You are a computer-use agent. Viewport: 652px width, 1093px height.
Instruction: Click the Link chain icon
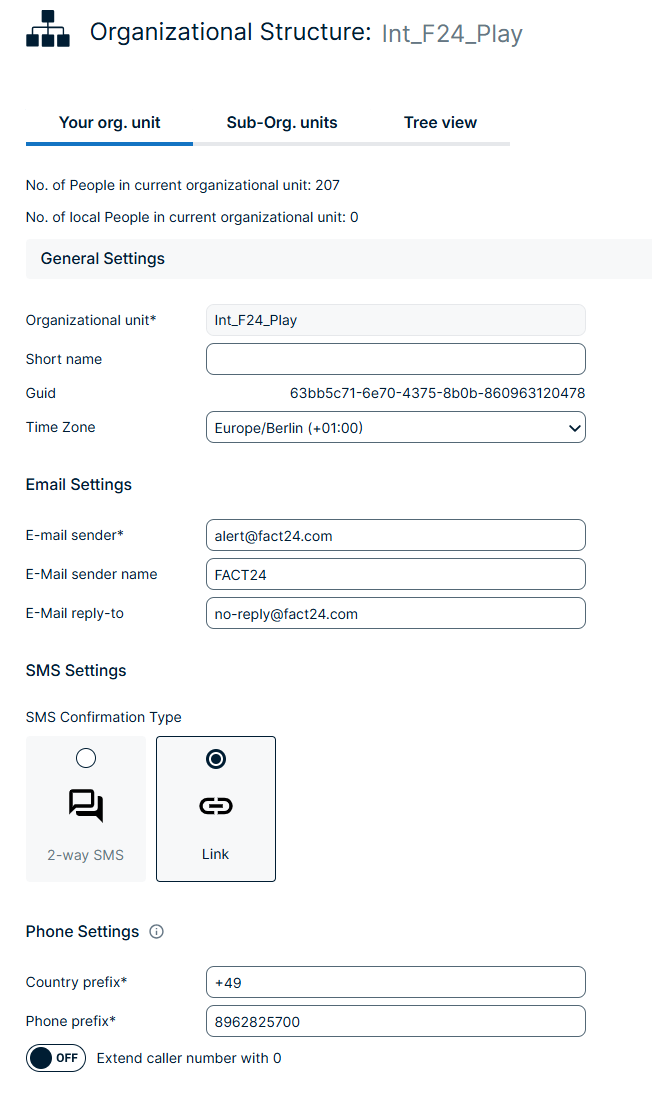point(216,806)
